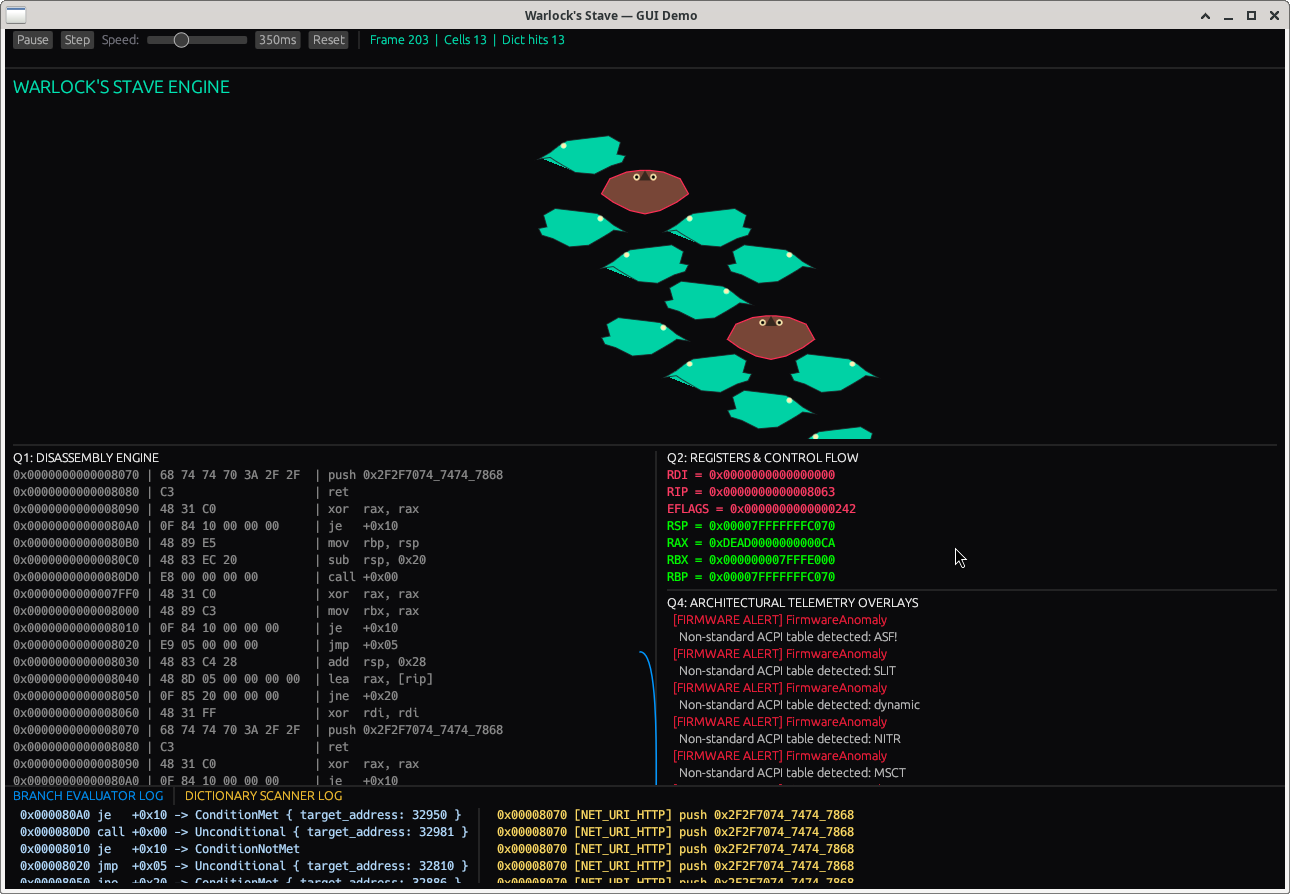
Task: Select the 'jne +0x20' disassembly row
Action: pos(206,696)
